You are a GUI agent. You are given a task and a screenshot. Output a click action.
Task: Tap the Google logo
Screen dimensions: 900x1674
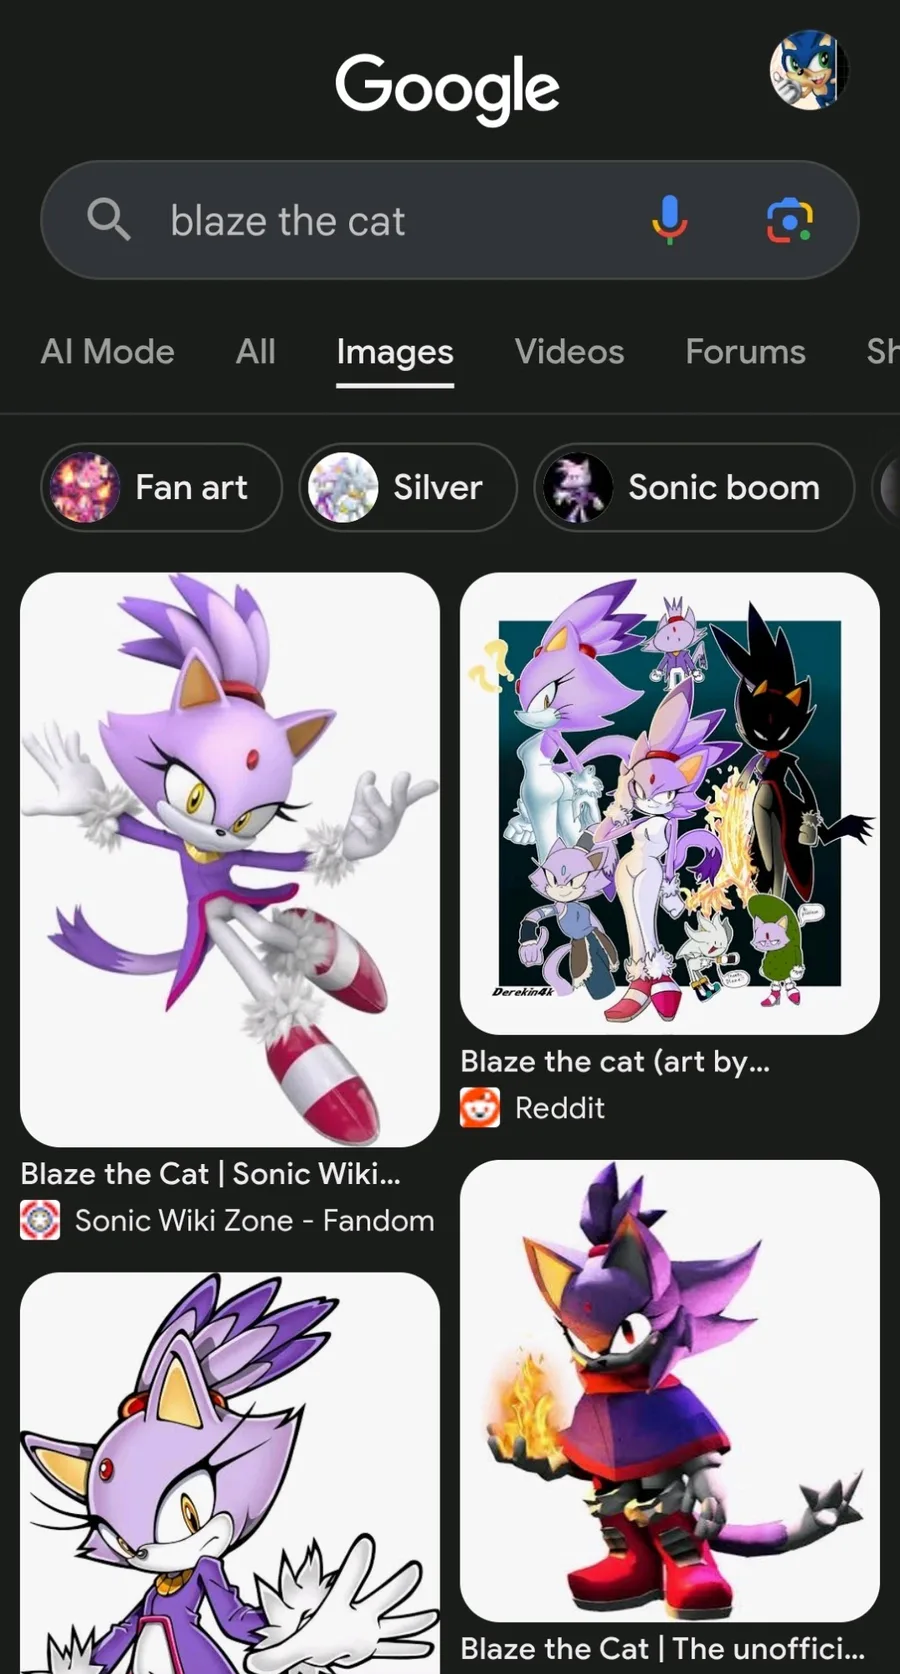[447, 87]
